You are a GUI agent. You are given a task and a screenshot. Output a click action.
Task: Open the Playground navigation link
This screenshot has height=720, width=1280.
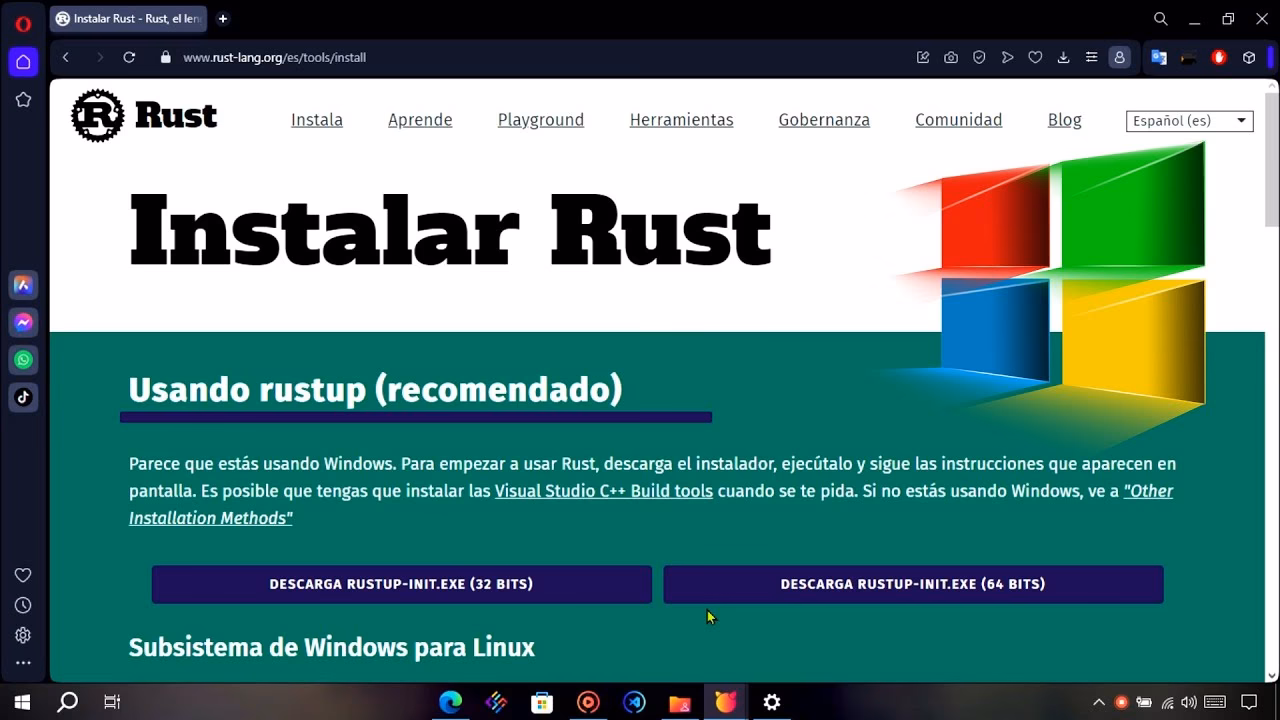pos(541,120)
